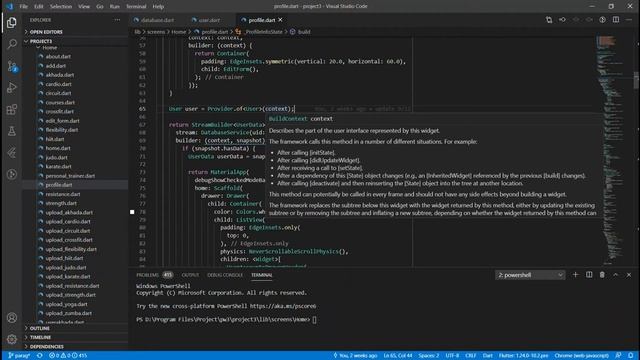Kill terminal using trash icon

coord(602,275)
